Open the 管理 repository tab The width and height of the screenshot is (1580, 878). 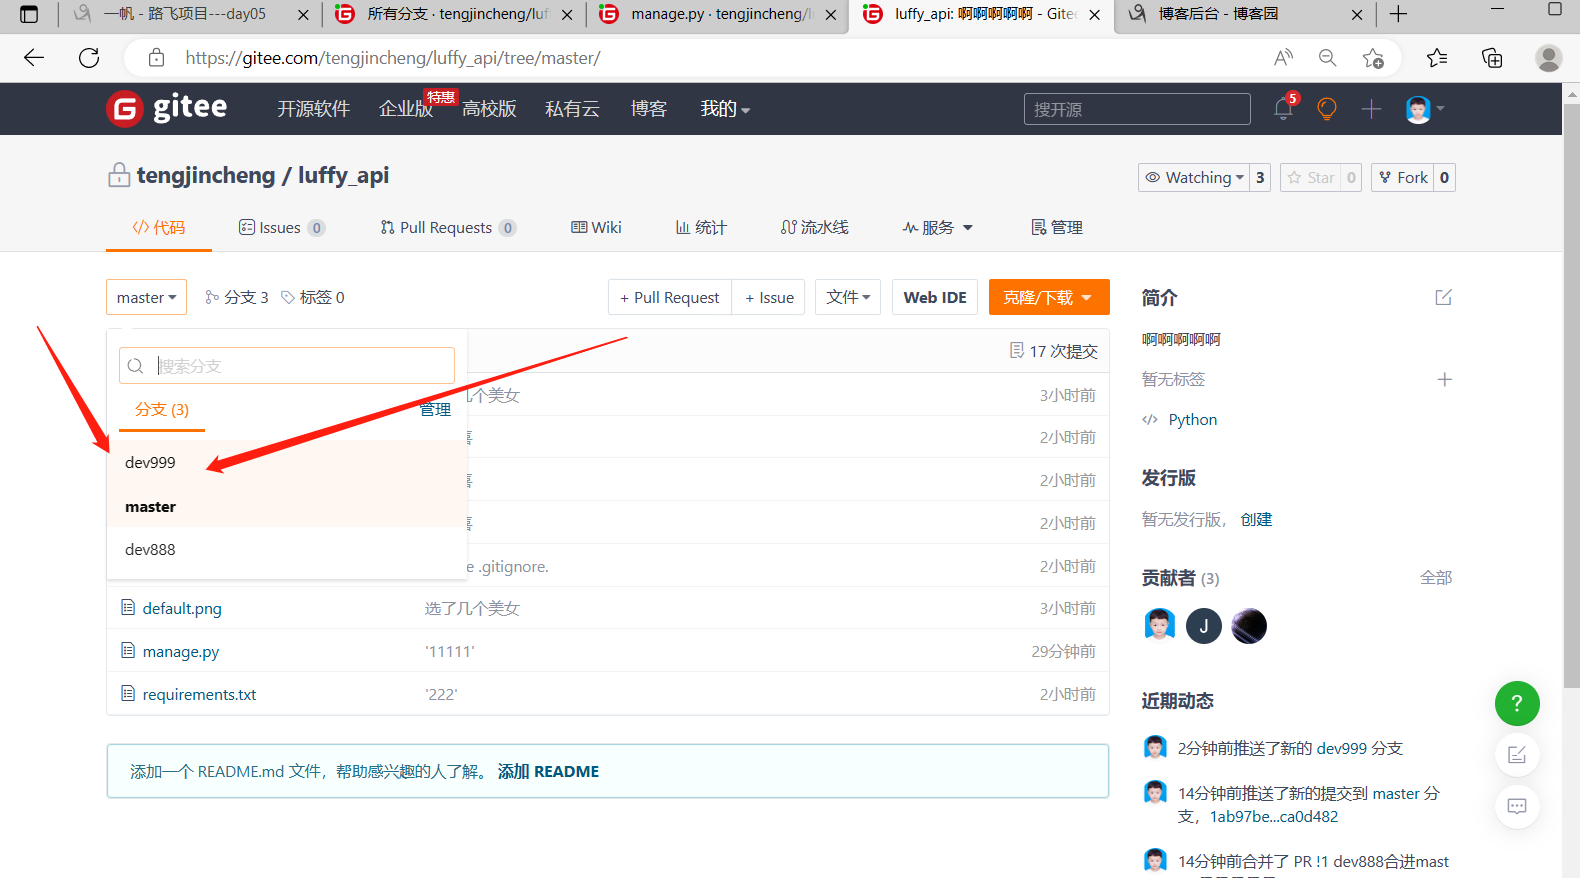(x=1057, y=228)
